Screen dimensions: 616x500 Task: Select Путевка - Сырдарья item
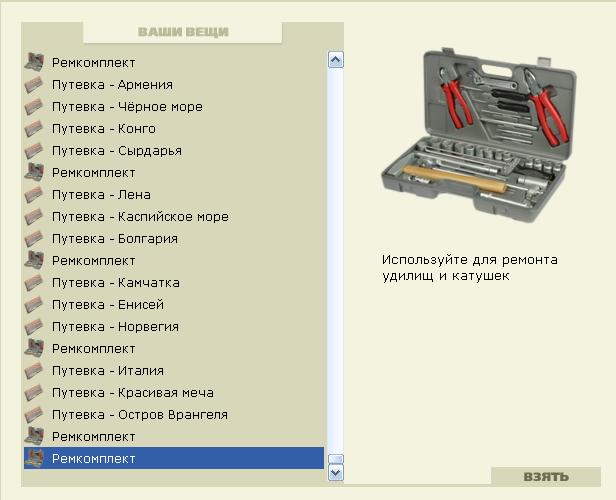[x=174, y=150]
